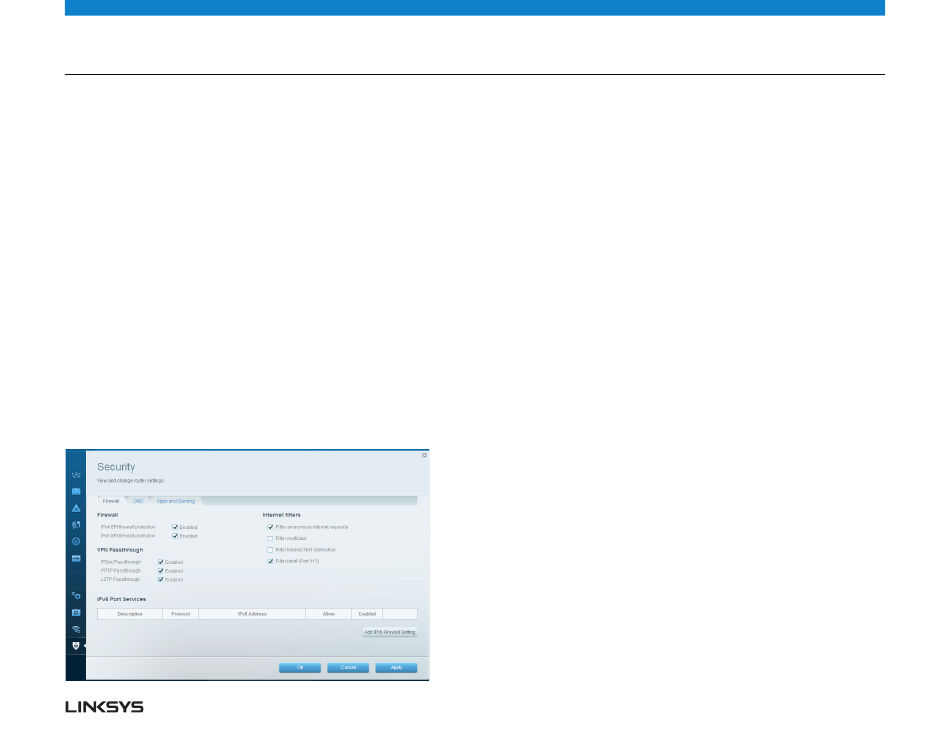Select the Security shield icon
The width and height of the screenshot is (950, 734).
pyautogui.click(x=76, y=647)
